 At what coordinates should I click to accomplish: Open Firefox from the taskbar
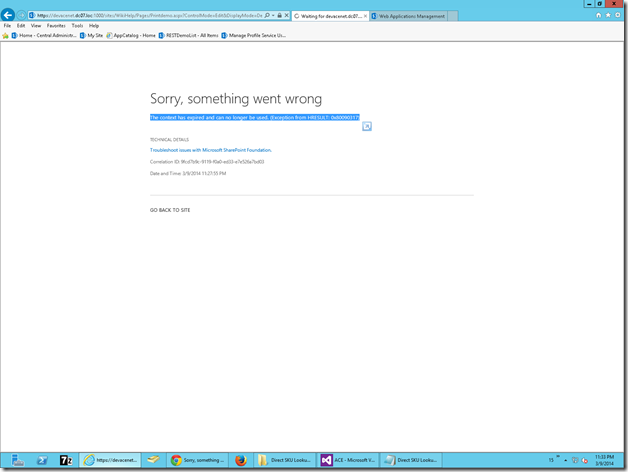click(241, 460)
